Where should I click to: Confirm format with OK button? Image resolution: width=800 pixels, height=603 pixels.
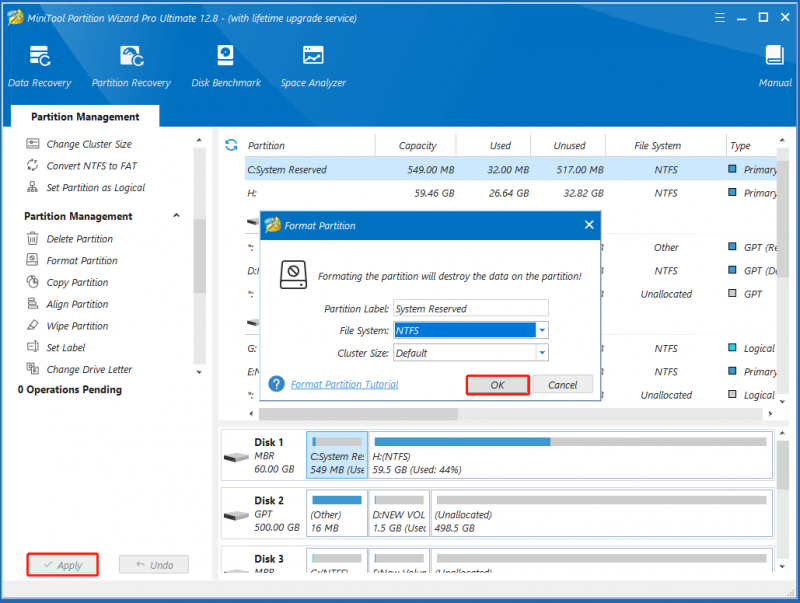pyautogui.click(x=497, y=385)
